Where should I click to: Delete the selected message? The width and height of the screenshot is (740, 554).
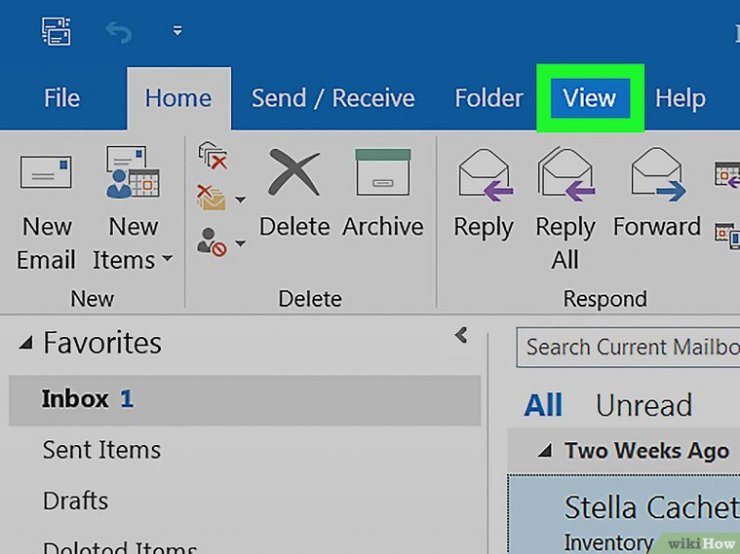[294, 193]
